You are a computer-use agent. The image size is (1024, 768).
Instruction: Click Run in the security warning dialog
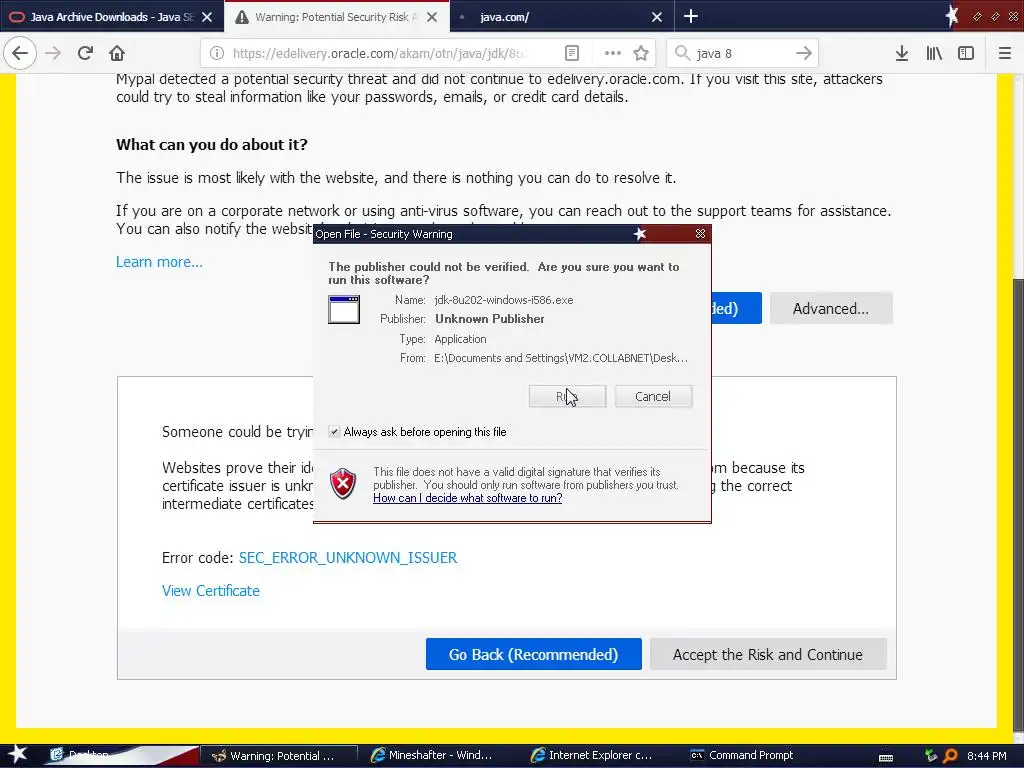point(567,396)
